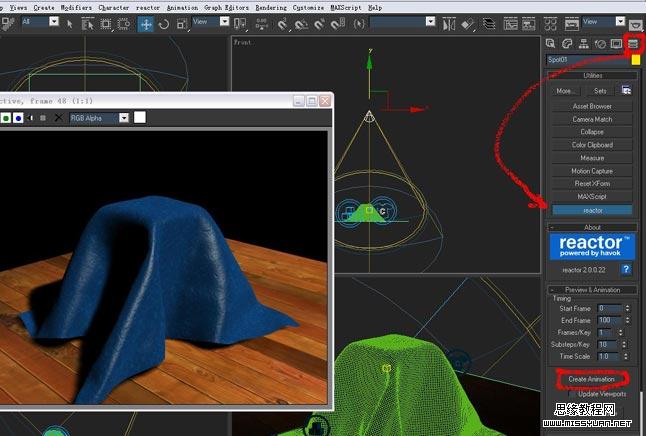Open the Color Clipboard utility
646x436 pixels.
[592, 145]
